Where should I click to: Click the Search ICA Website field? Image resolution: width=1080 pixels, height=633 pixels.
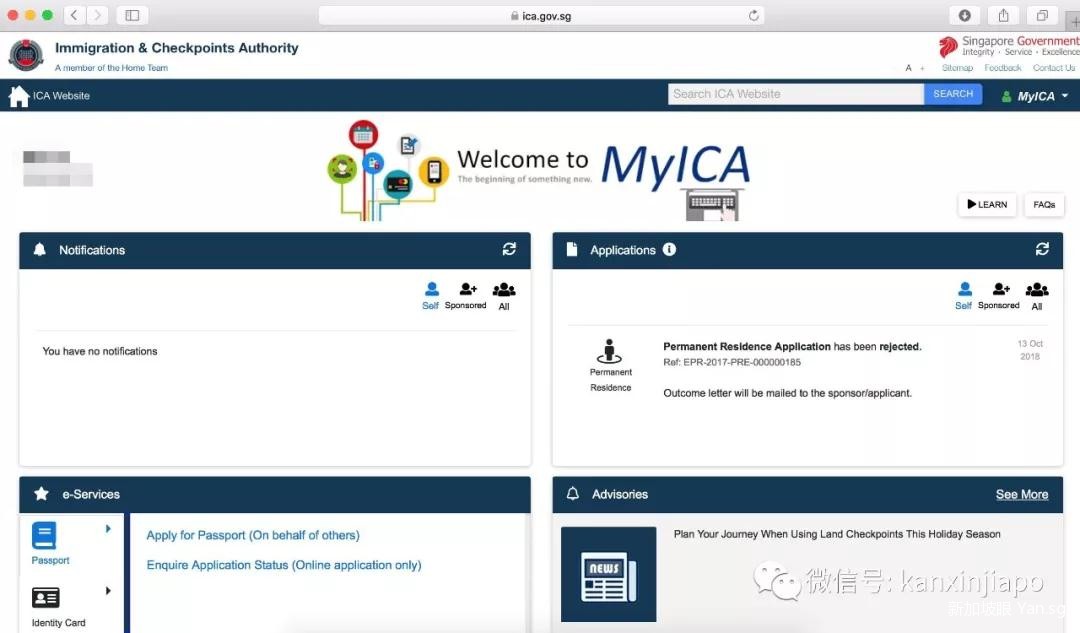(x=795, y=94)
